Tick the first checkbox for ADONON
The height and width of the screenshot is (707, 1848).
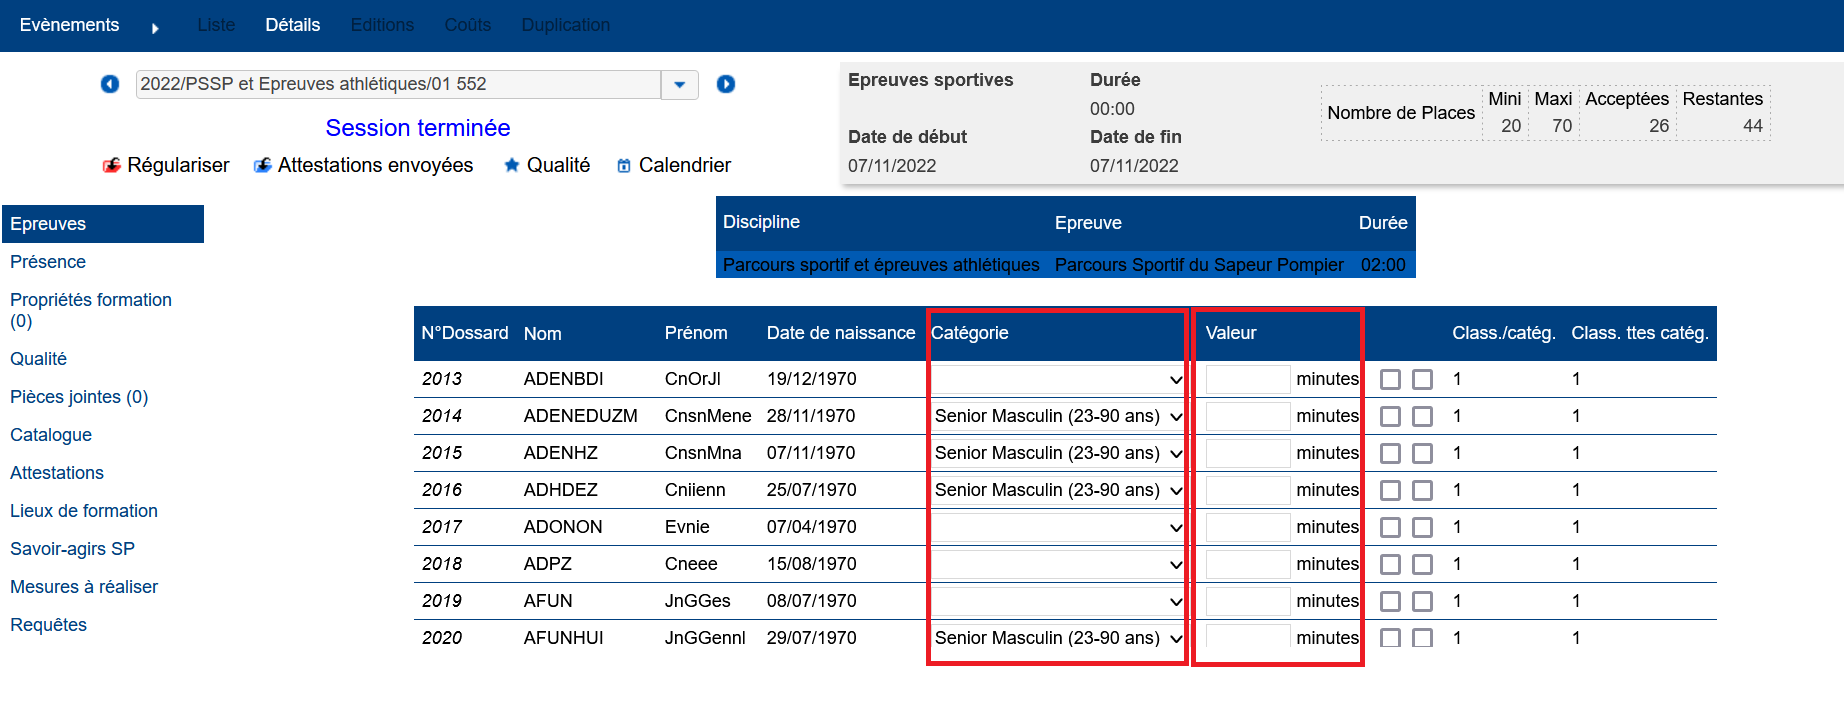[1390, 527]
